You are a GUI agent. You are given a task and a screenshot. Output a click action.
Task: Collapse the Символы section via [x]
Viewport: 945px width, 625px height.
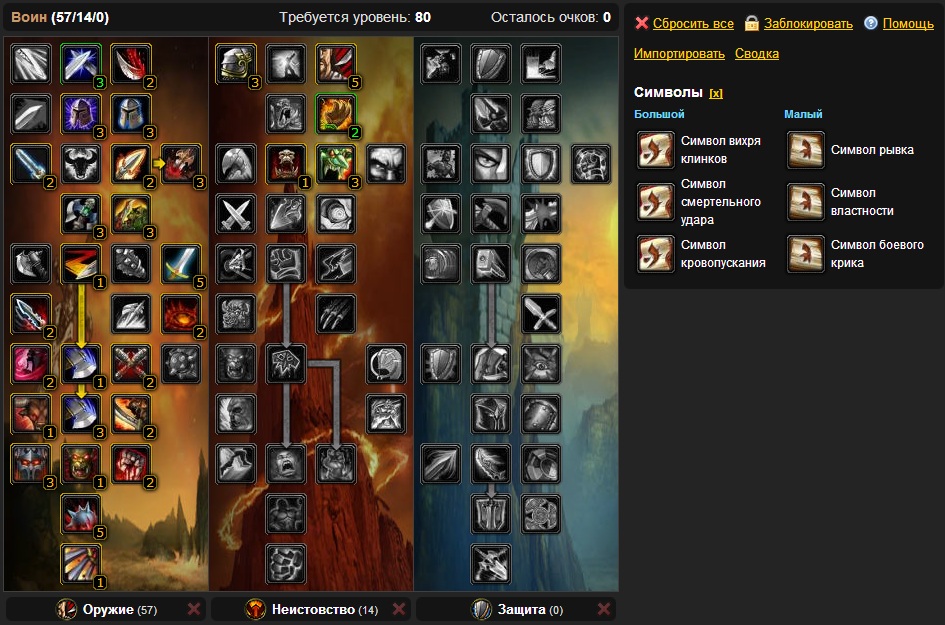click(716, 93)
